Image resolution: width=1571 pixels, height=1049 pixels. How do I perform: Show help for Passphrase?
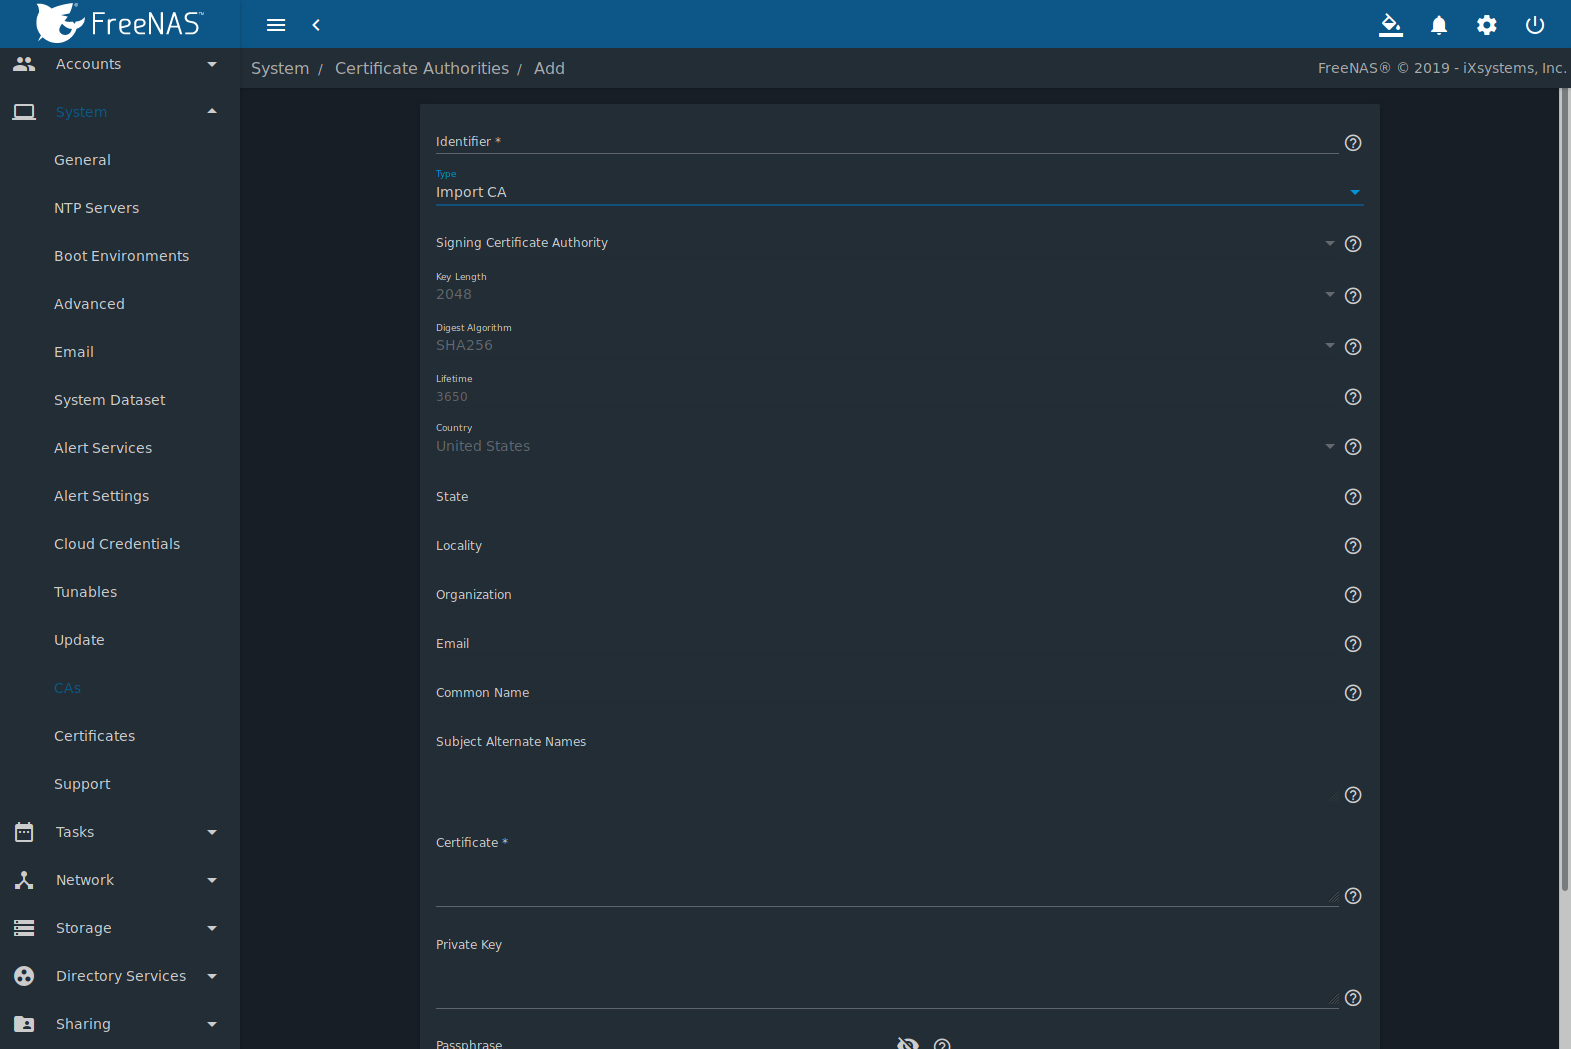[x=942, y=1044]
